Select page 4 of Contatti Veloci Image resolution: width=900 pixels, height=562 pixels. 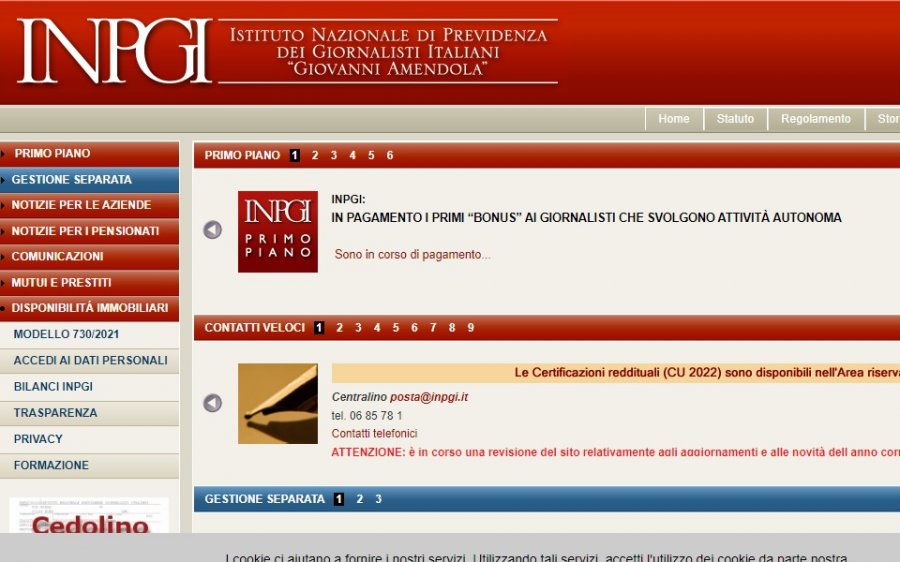tap(377, 328)
